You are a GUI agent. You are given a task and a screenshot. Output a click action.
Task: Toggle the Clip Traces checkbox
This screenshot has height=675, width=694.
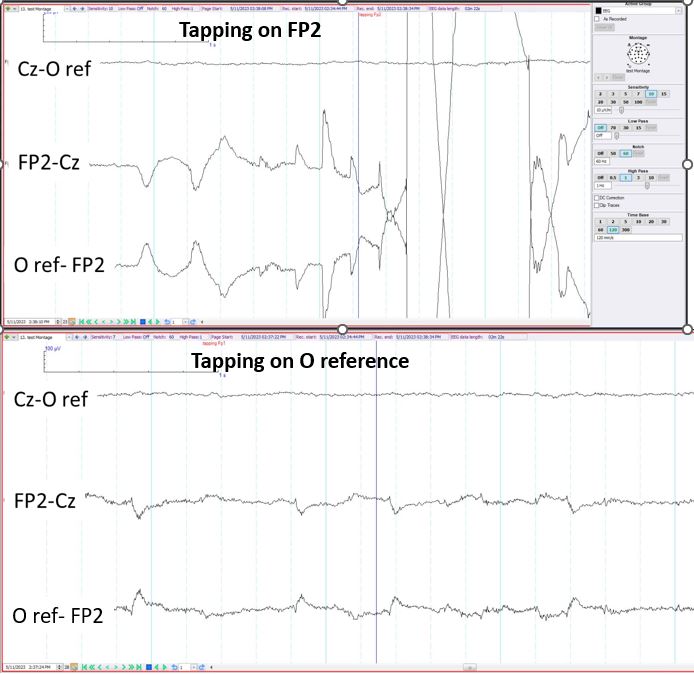pos(598,205)
